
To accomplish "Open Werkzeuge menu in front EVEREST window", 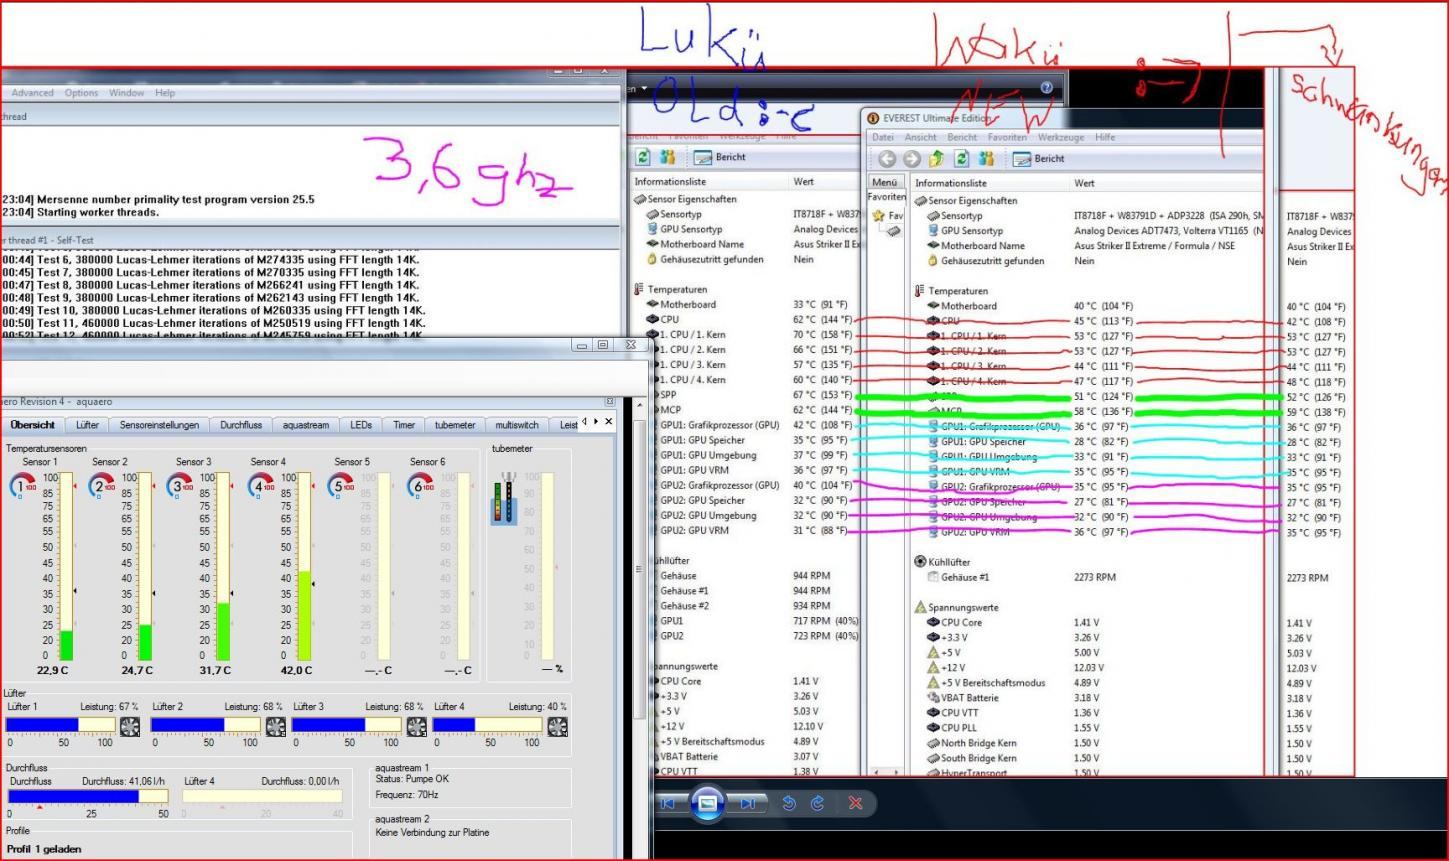I will click(x=1061, y=138).
